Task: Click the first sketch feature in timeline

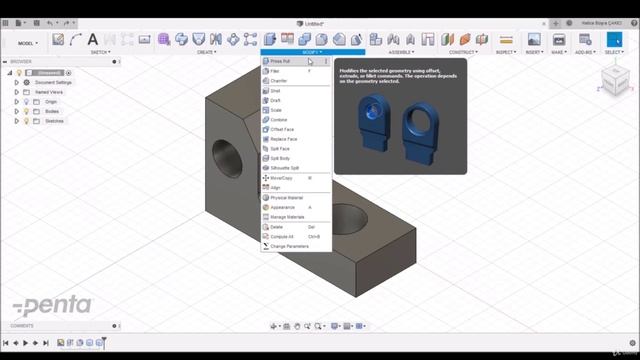Action: 60,343
